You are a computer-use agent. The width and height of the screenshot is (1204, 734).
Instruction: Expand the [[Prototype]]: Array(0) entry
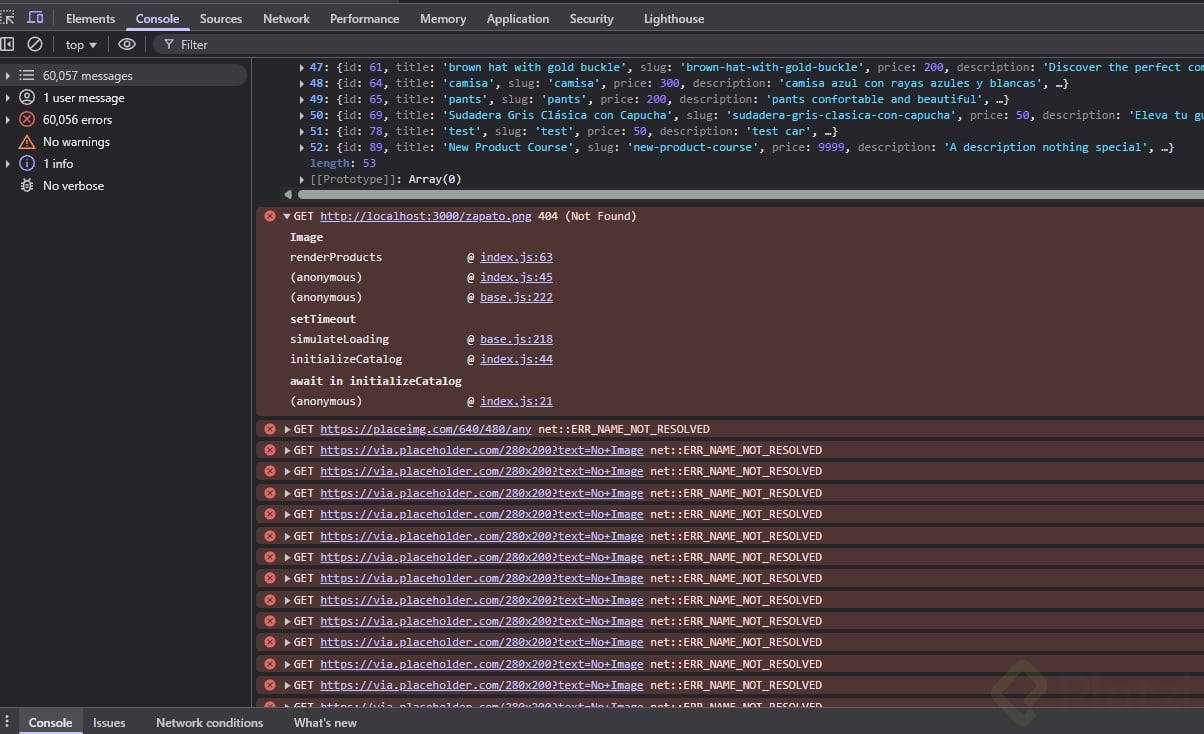pyautogui.click(x=303, y=180)
